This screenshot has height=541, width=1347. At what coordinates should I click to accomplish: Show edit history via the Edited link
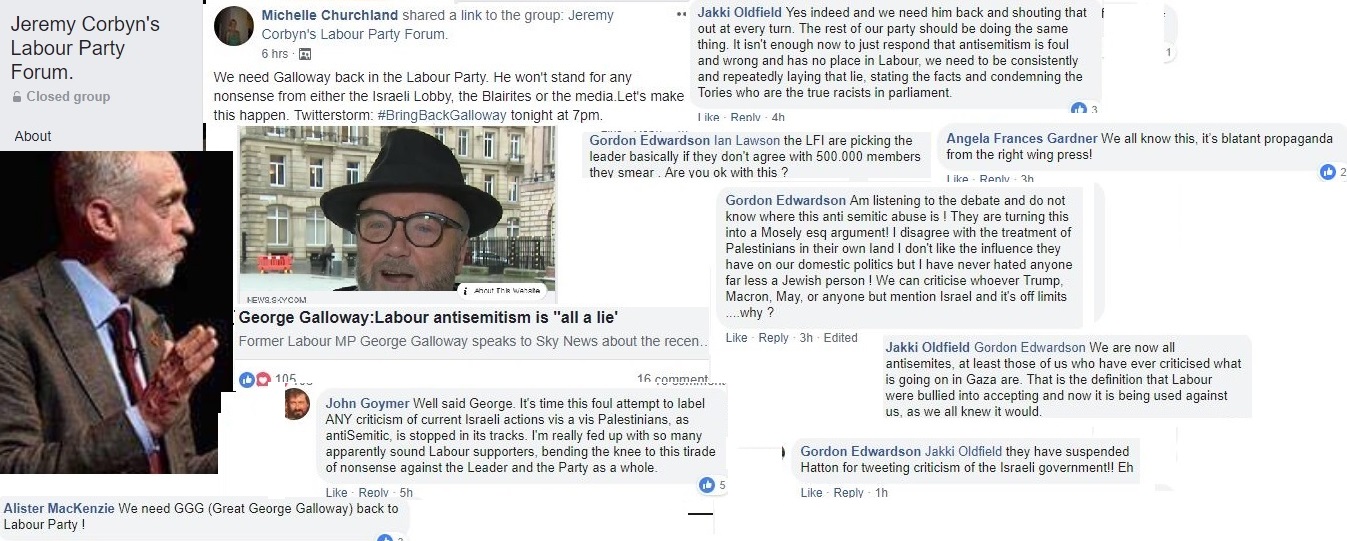[x=840, y=338]
